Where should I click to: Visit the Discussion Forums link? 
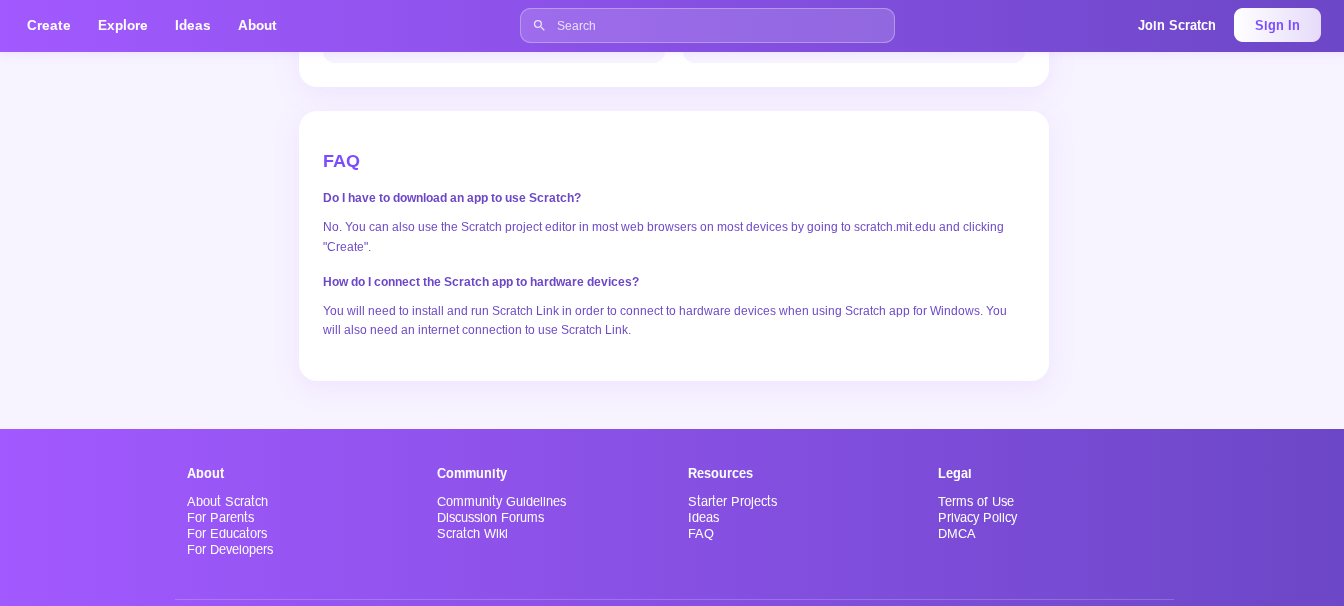(x=490, y=518)
